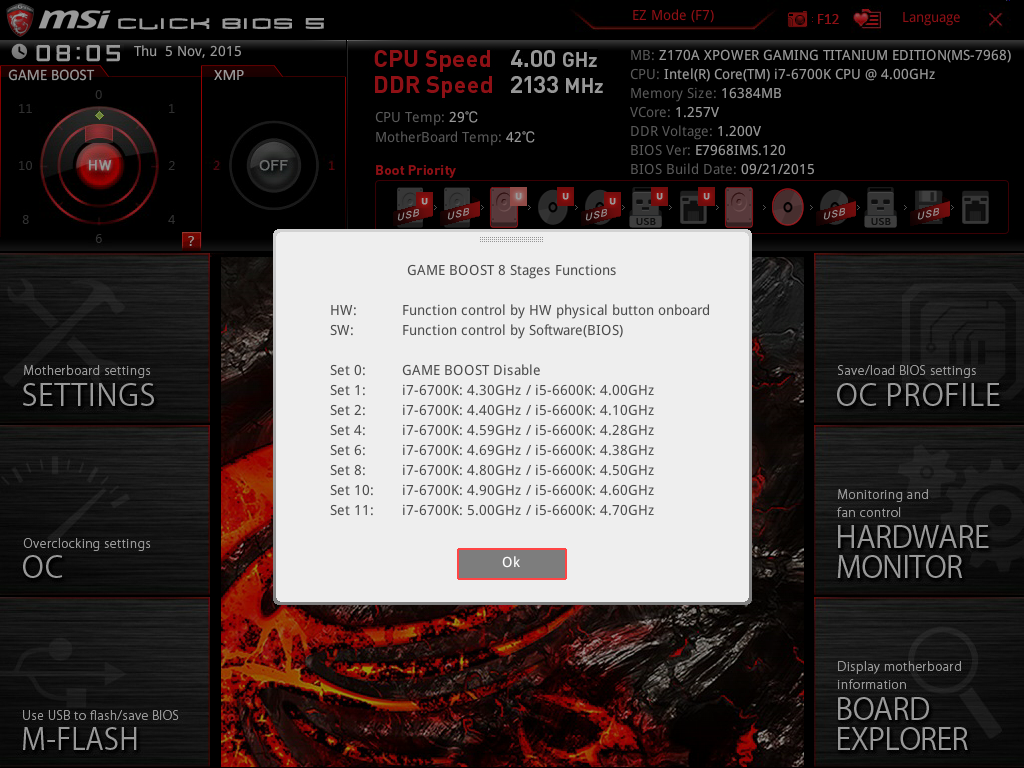Click the XMP panel label

(229, 75)
